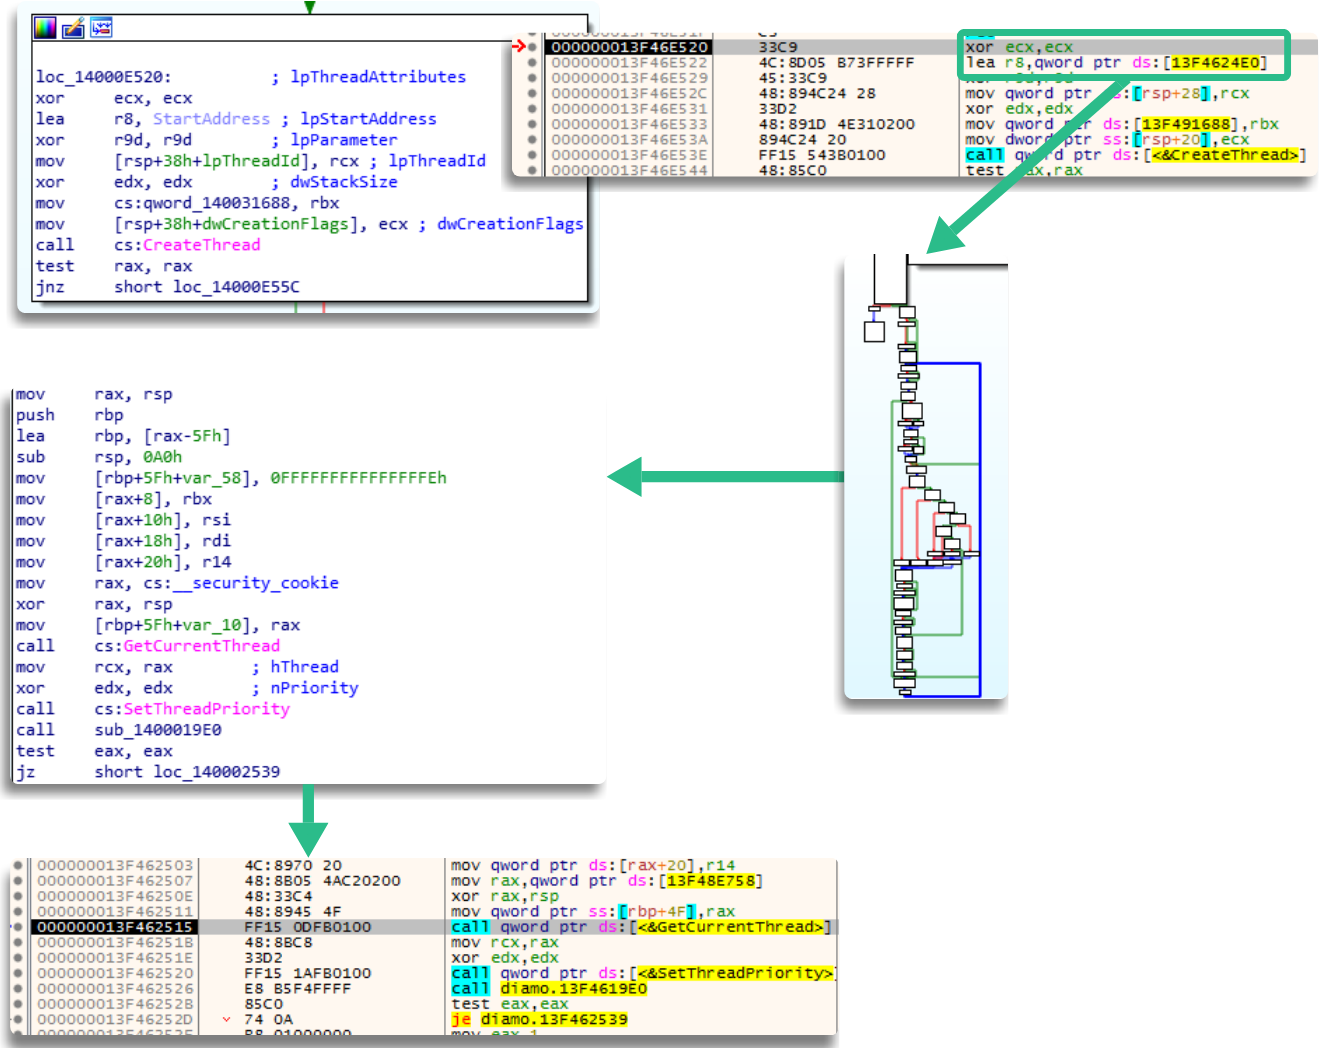Select address 000000013F46251E in debugger

(115, 958)
